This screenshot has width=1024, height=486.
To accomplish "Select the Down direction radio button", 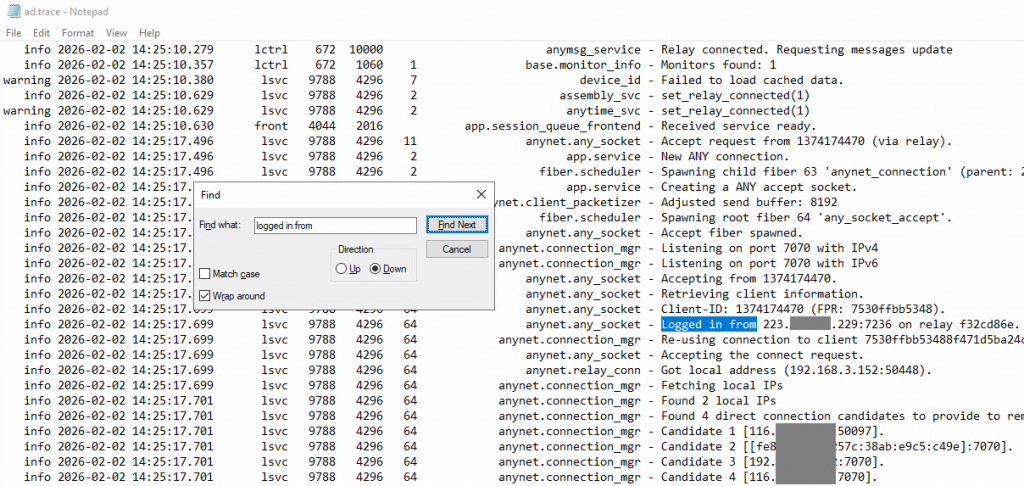I will (376, 269).
